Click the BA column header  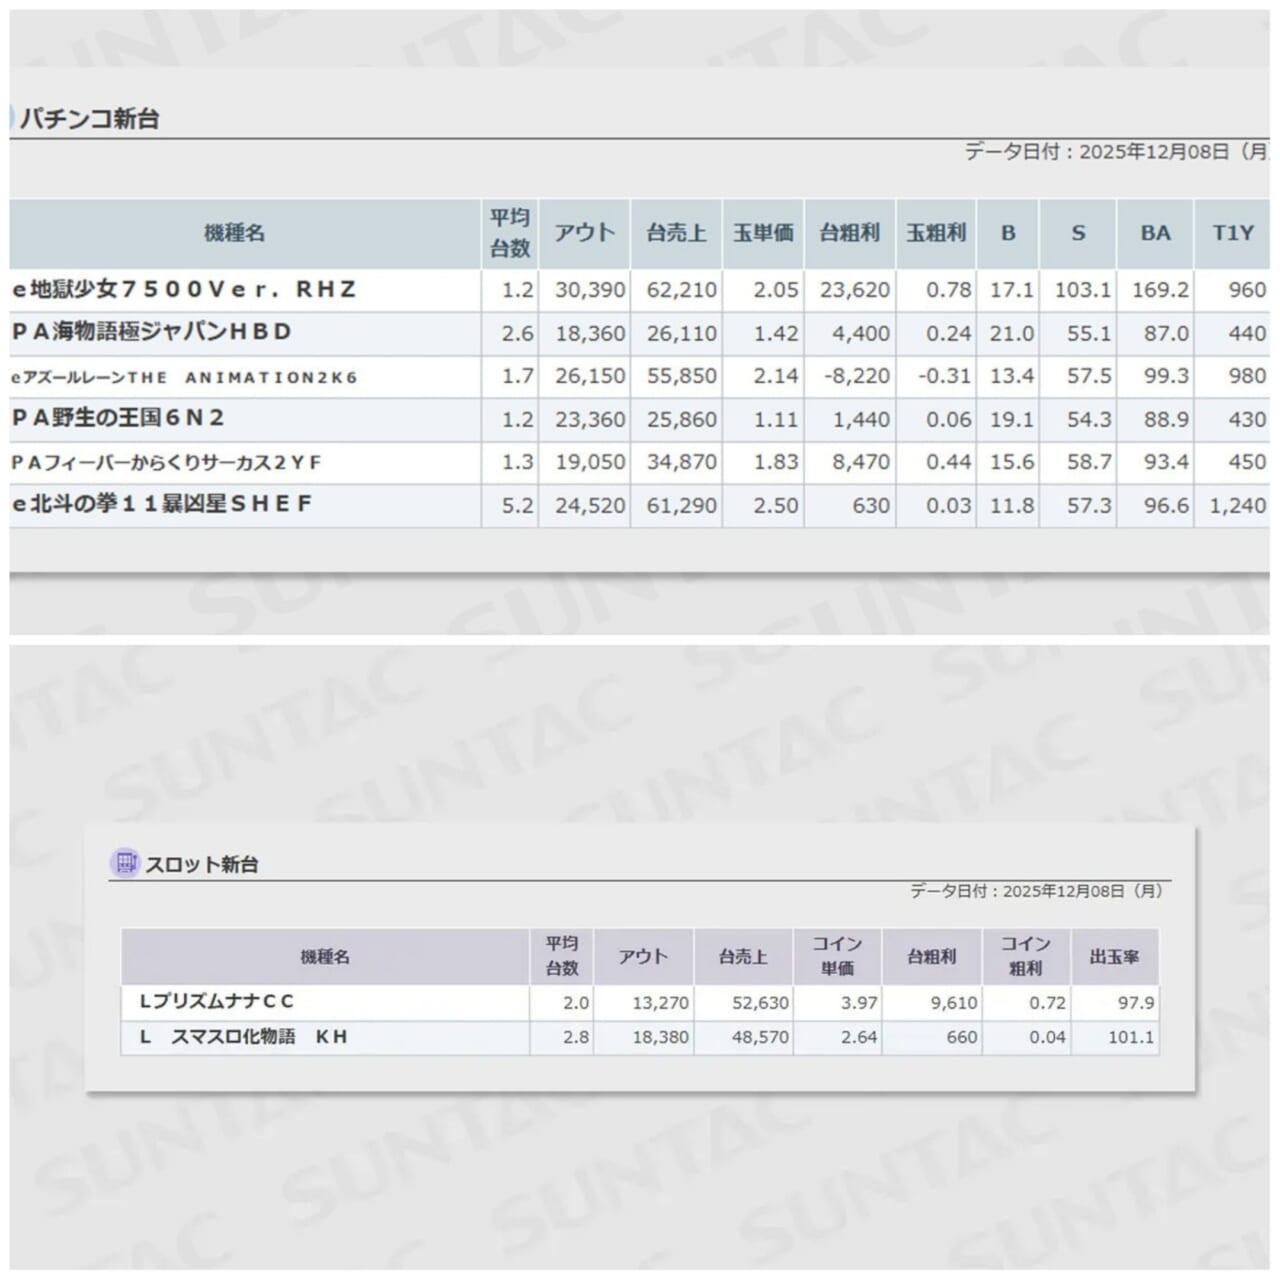click(1155, 233)
